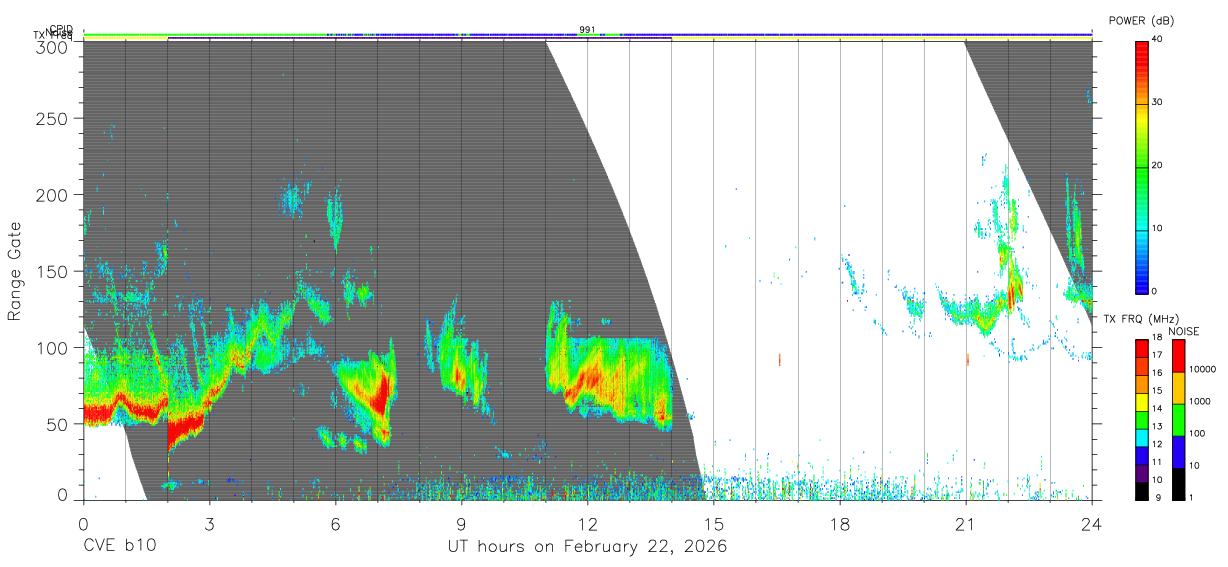The image size is (1228, 567).
Task: Click the '200' range gate tick label
Action: tap(52, 195)
